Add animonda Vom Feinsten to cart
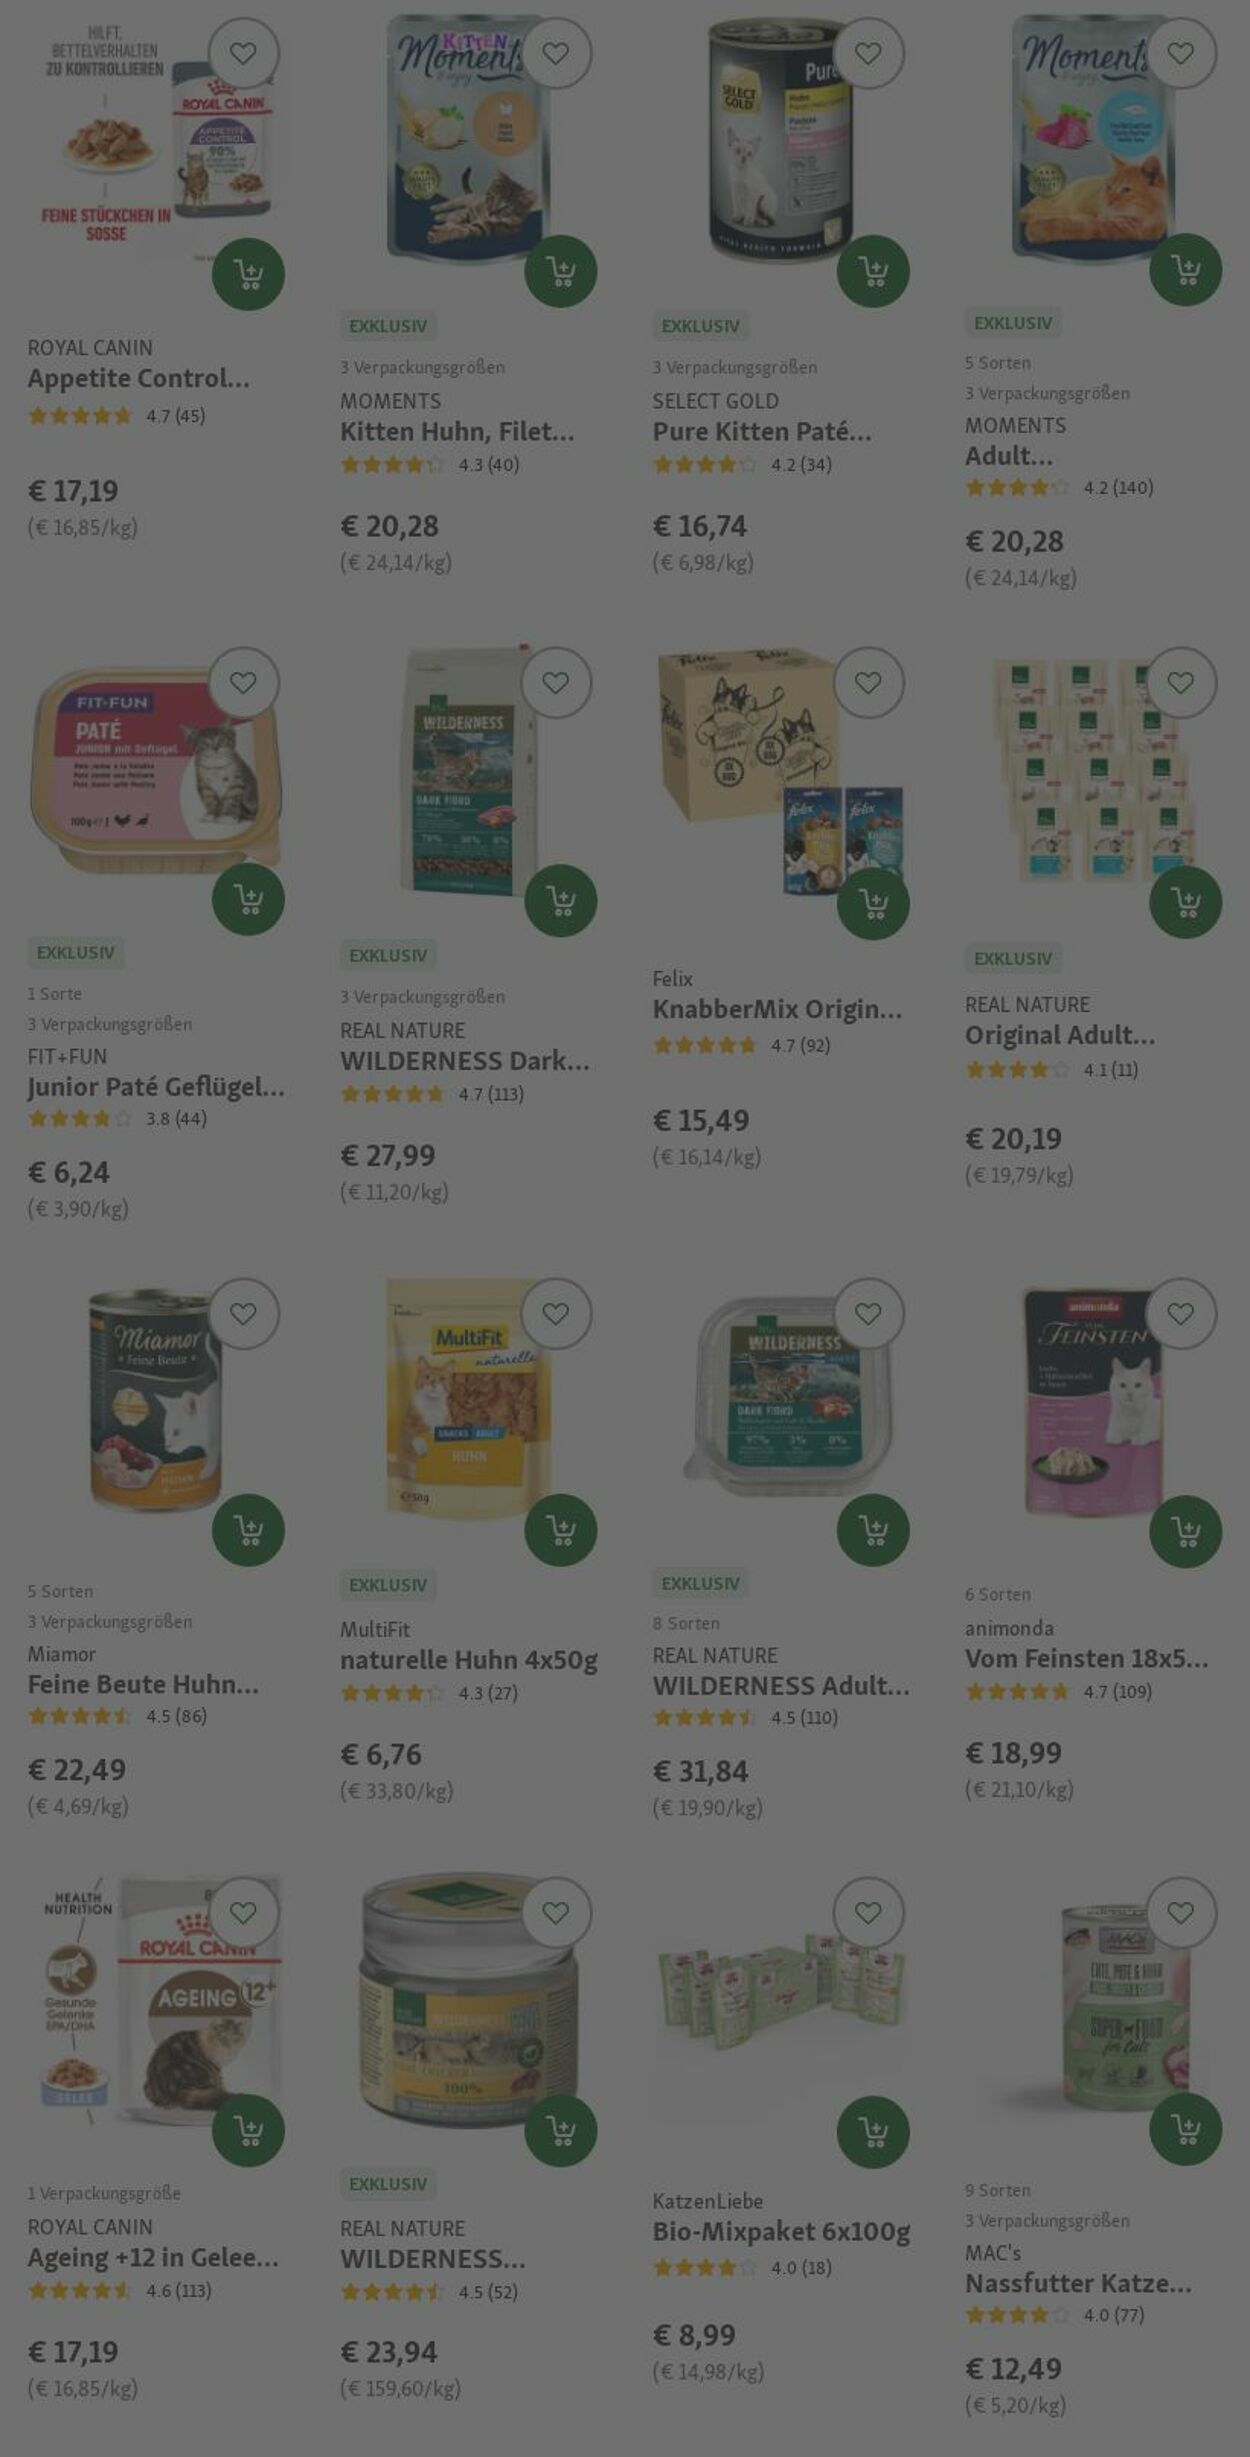Screen dimensions: 1250x2457 click(1186, 1531)
